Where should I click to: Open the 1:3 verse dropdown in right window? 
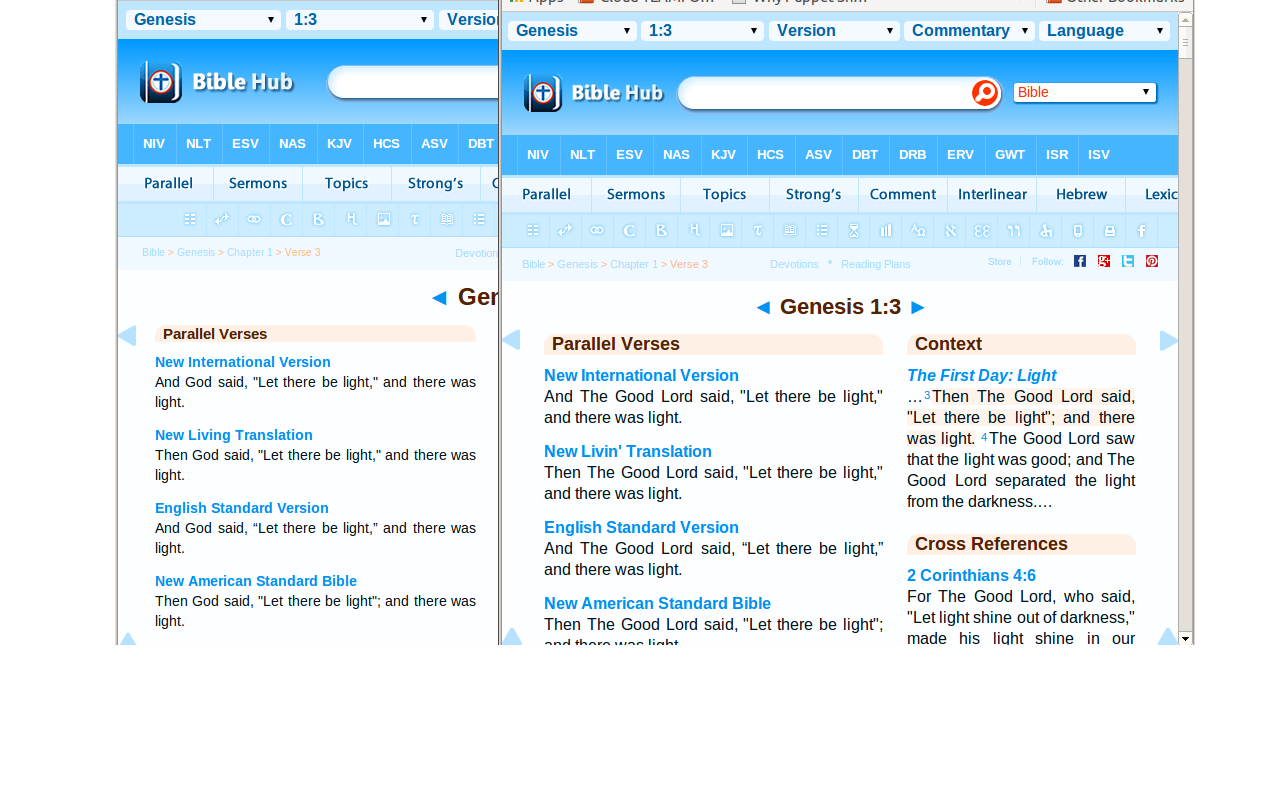point(703,31)
